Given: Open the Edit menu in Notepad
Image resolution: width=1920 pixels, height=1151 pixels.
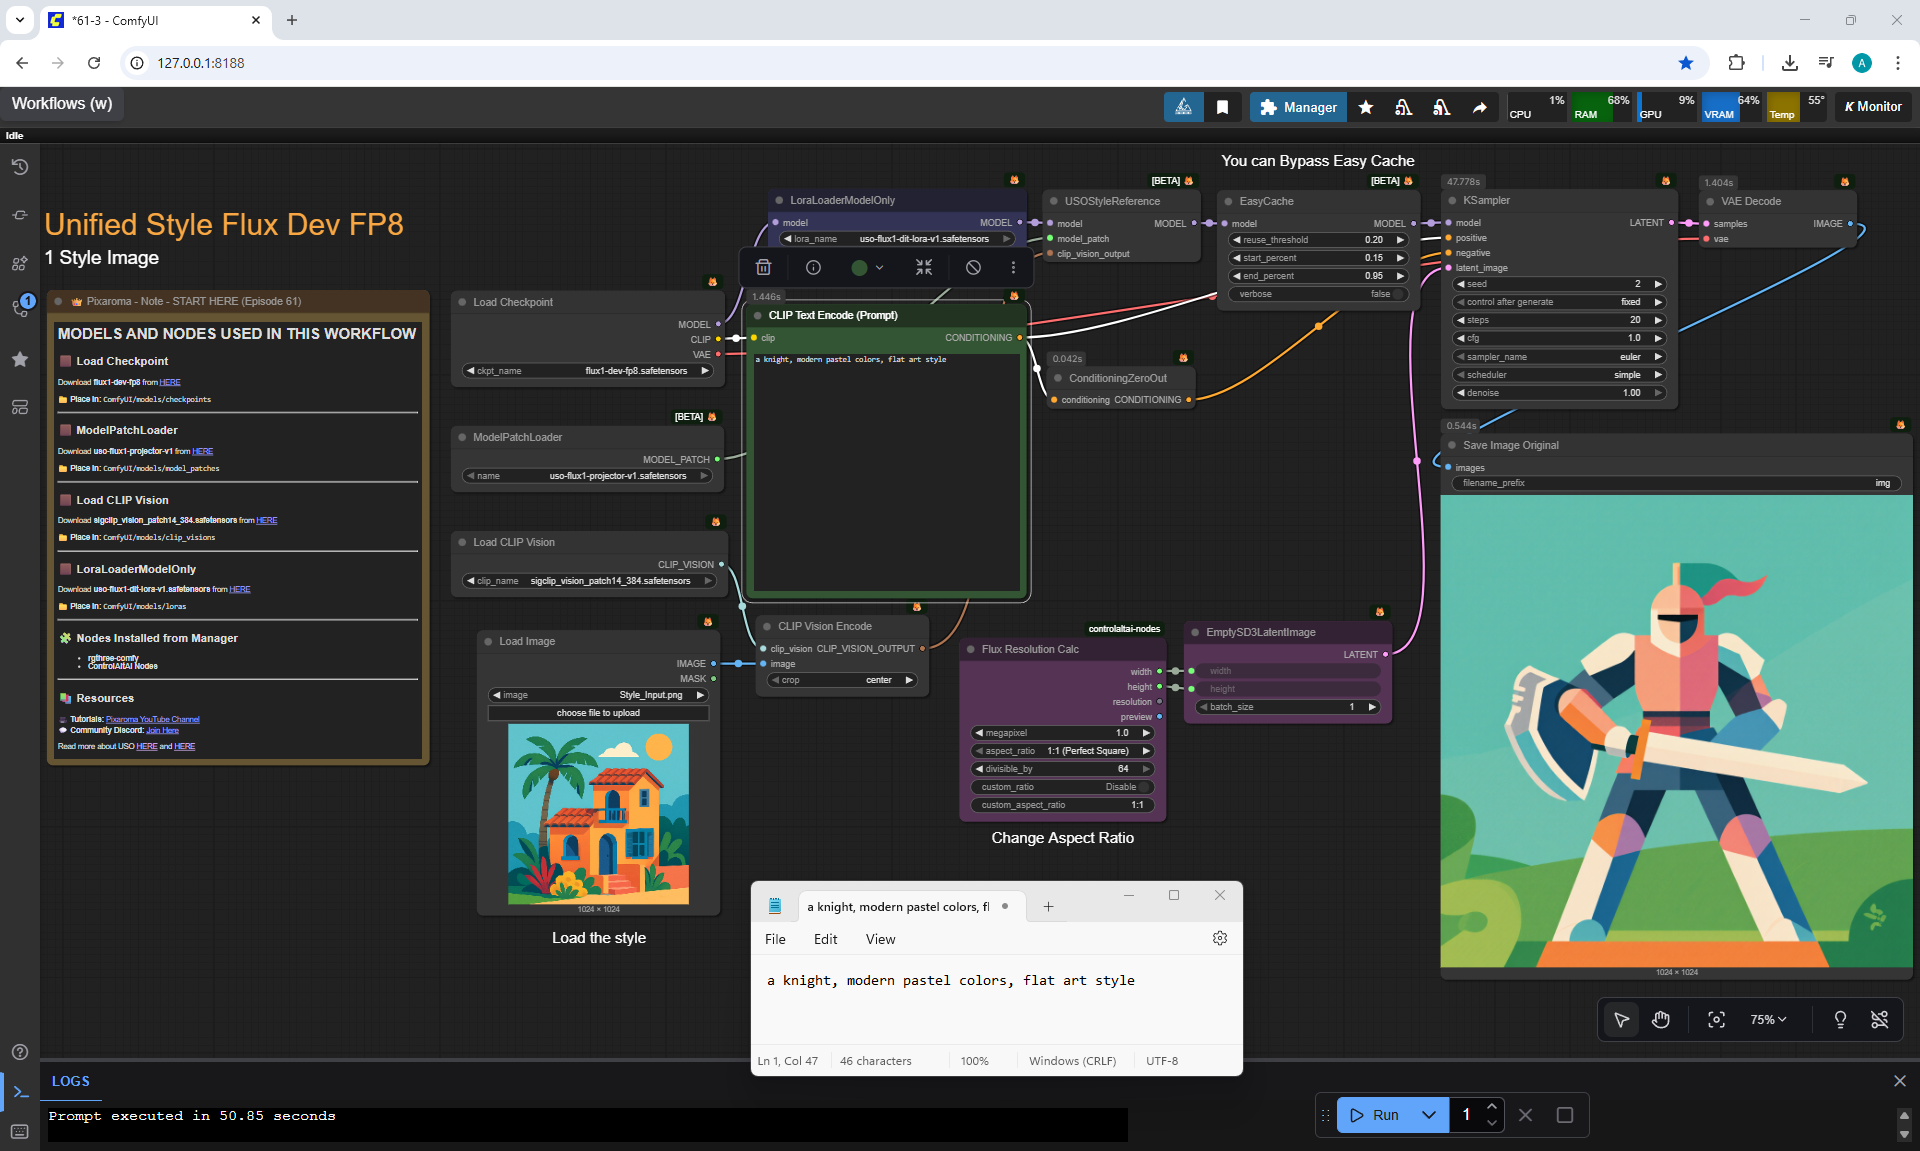Looking at the screenshot, I should (825, 939).
